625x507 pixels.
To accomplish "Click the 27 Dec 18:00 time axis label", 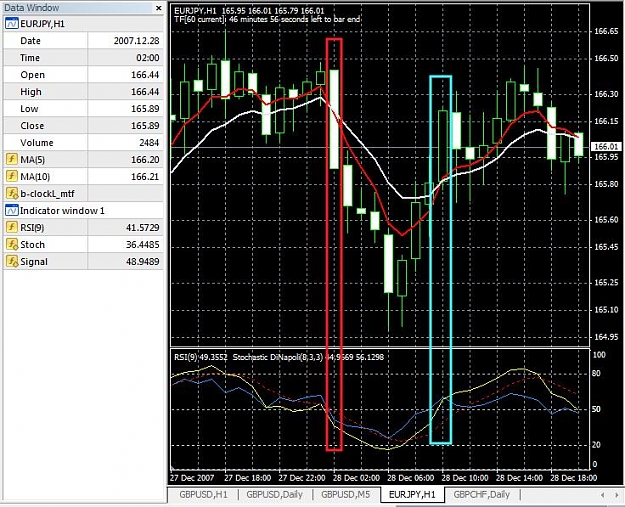I will [x=248, y=478].
